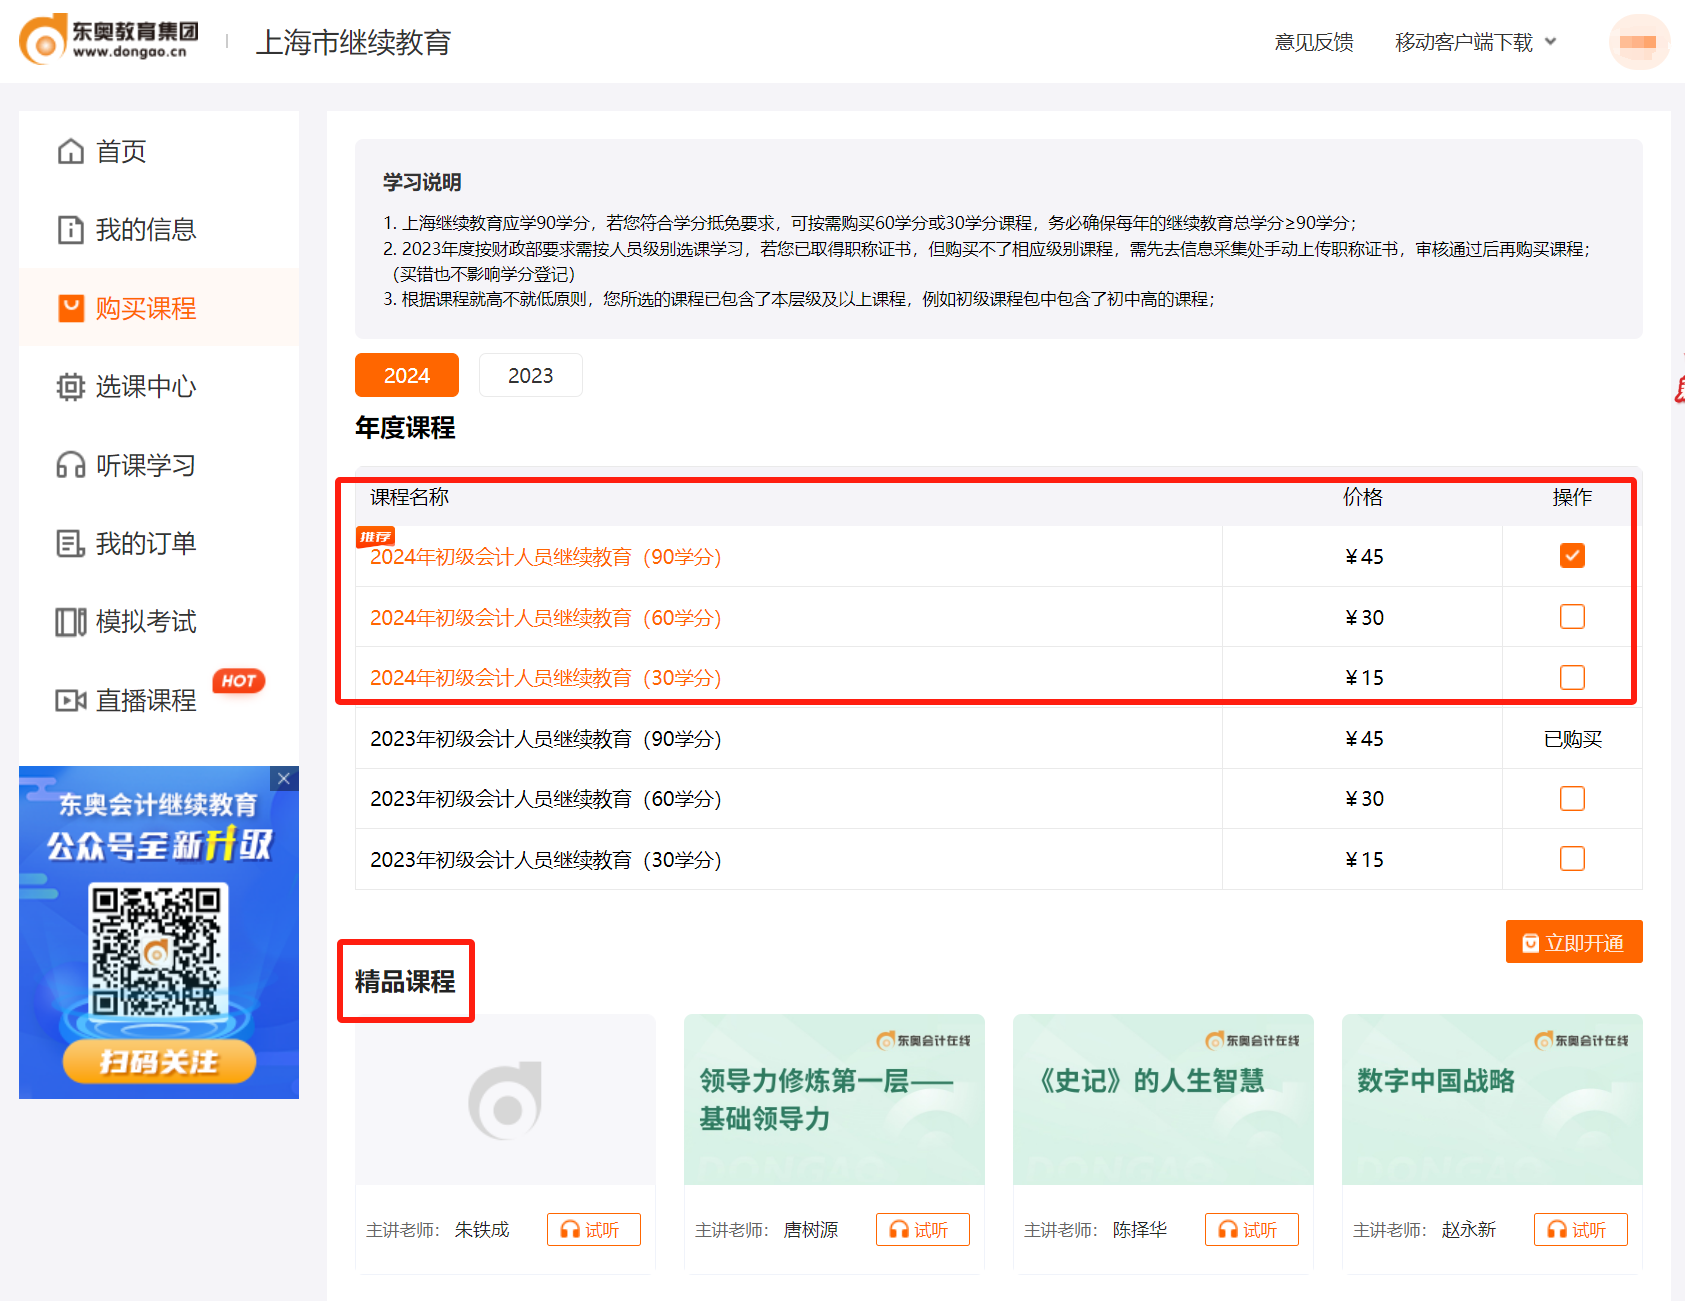
Task: Click the 立即开通 button
Action: pos(1573,941)
